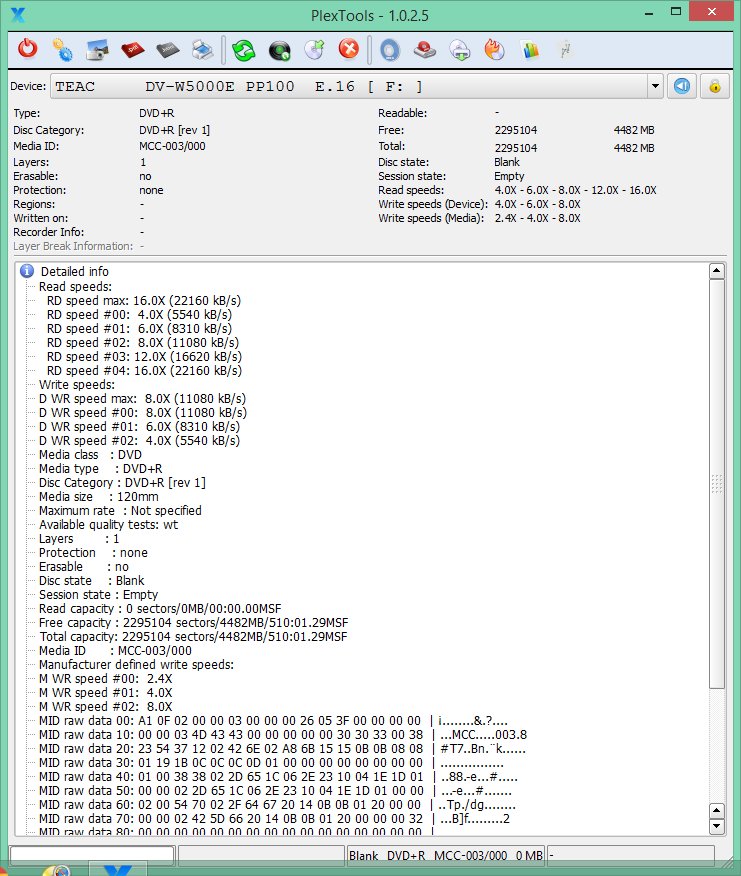This screenshot has height=876, width=741.
Task: Click the grayed-out pencil toolbar icon
Action: click(x=566, y=50)
